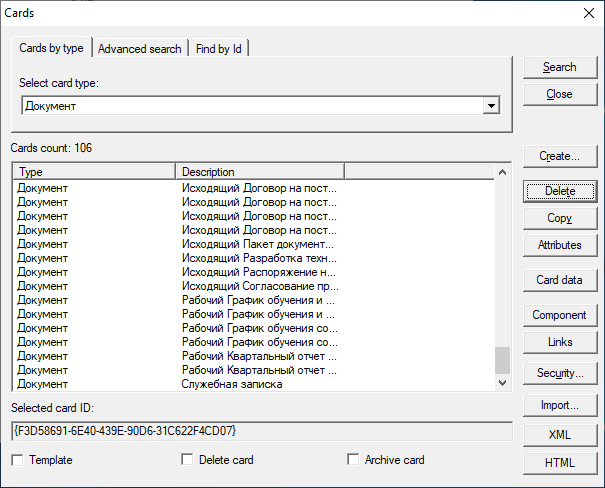Screen dimensions: 605x488
Task: Click the list scroll-down arrow
Action: pyautogui.click(x=503, y=381)
